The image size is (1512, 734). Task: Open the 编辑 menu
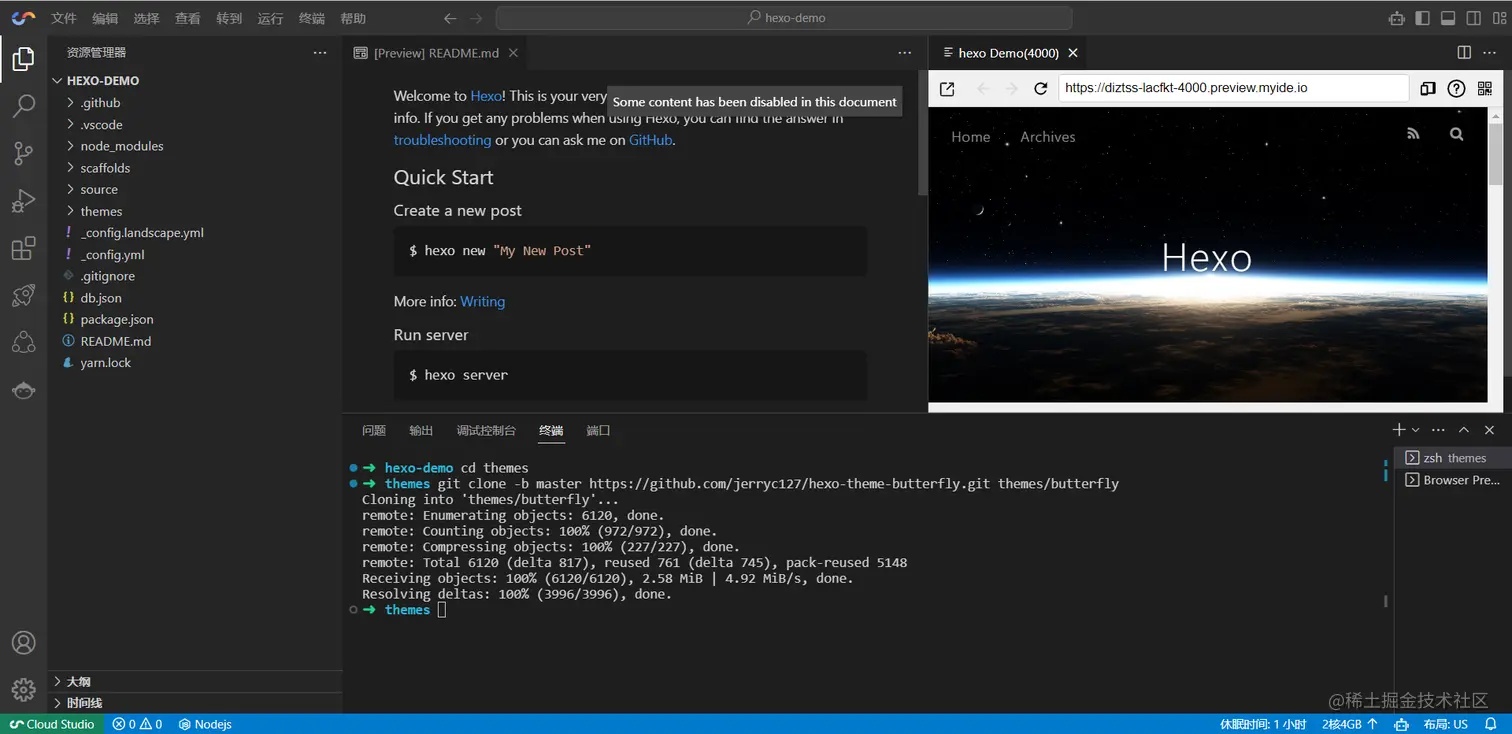click(x=105, y=18)
